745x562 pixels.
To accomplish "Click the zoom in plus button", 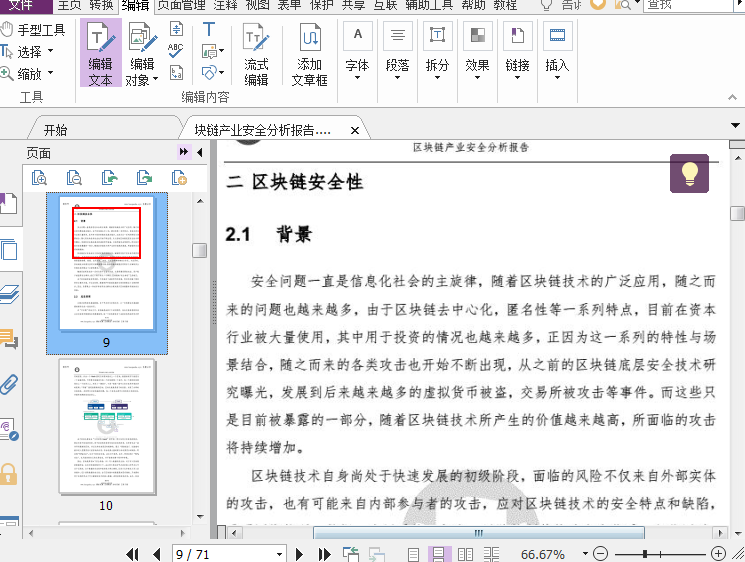I will click(718, 554).
